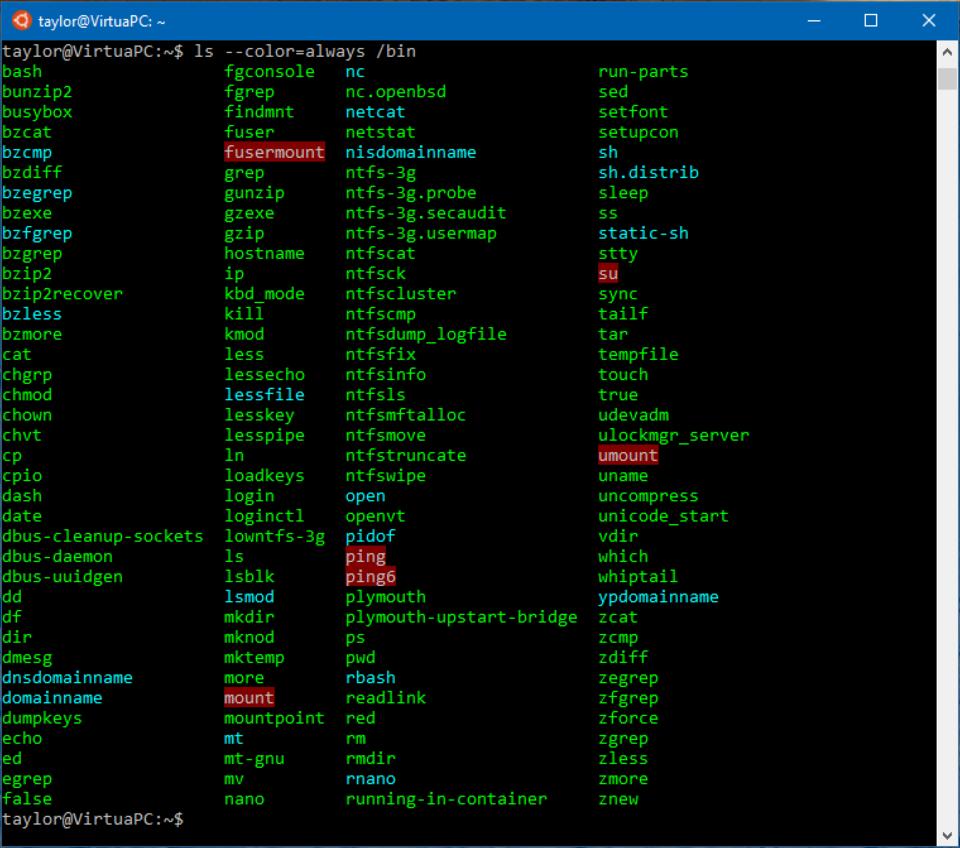This screenshot has height=848, width=960.
Task: Click the red-highlighted ping6 entry
Action: click(x=370, y=576)
